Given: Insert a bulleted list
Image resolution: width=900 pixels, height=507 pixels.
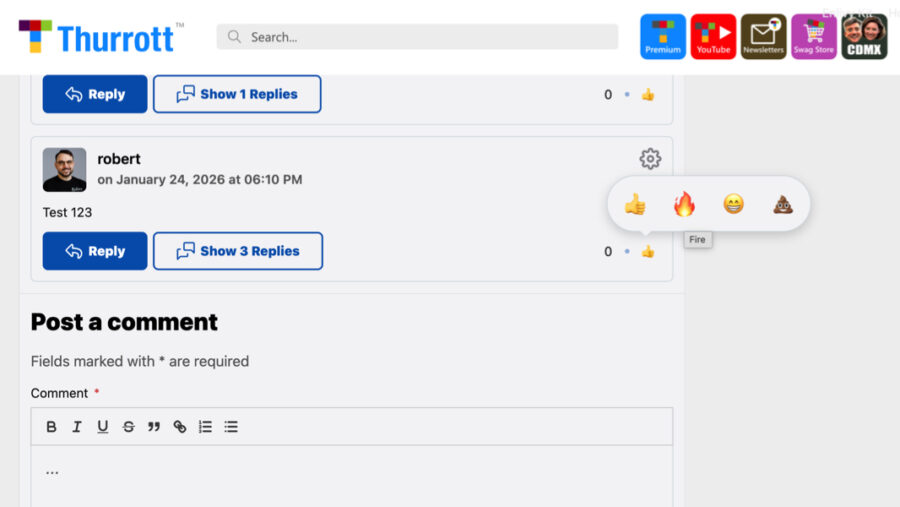Looking at the screenshot, I should [x=231, y=427].
